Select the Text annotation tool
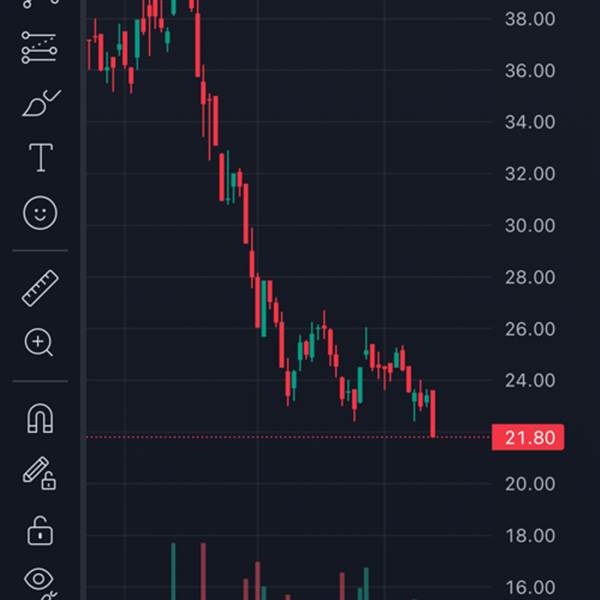The width and height of the screenshot is (600, 600). pos(41,157)
